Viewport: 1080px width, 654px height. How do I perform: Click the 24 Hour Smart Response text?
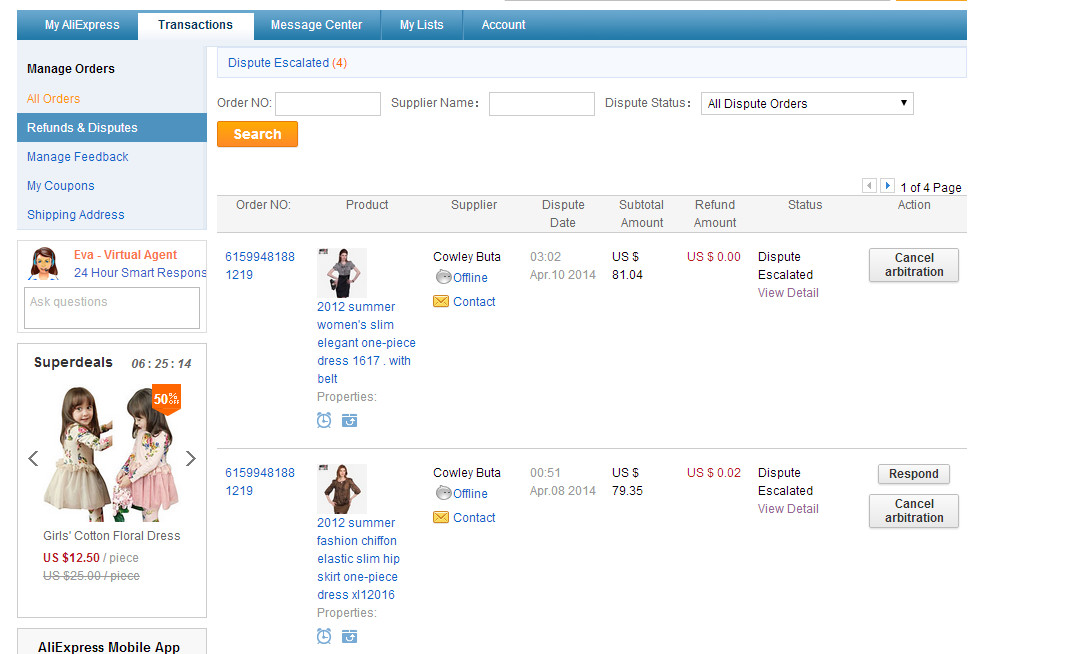pyautogui.click(x=140, y=273)
